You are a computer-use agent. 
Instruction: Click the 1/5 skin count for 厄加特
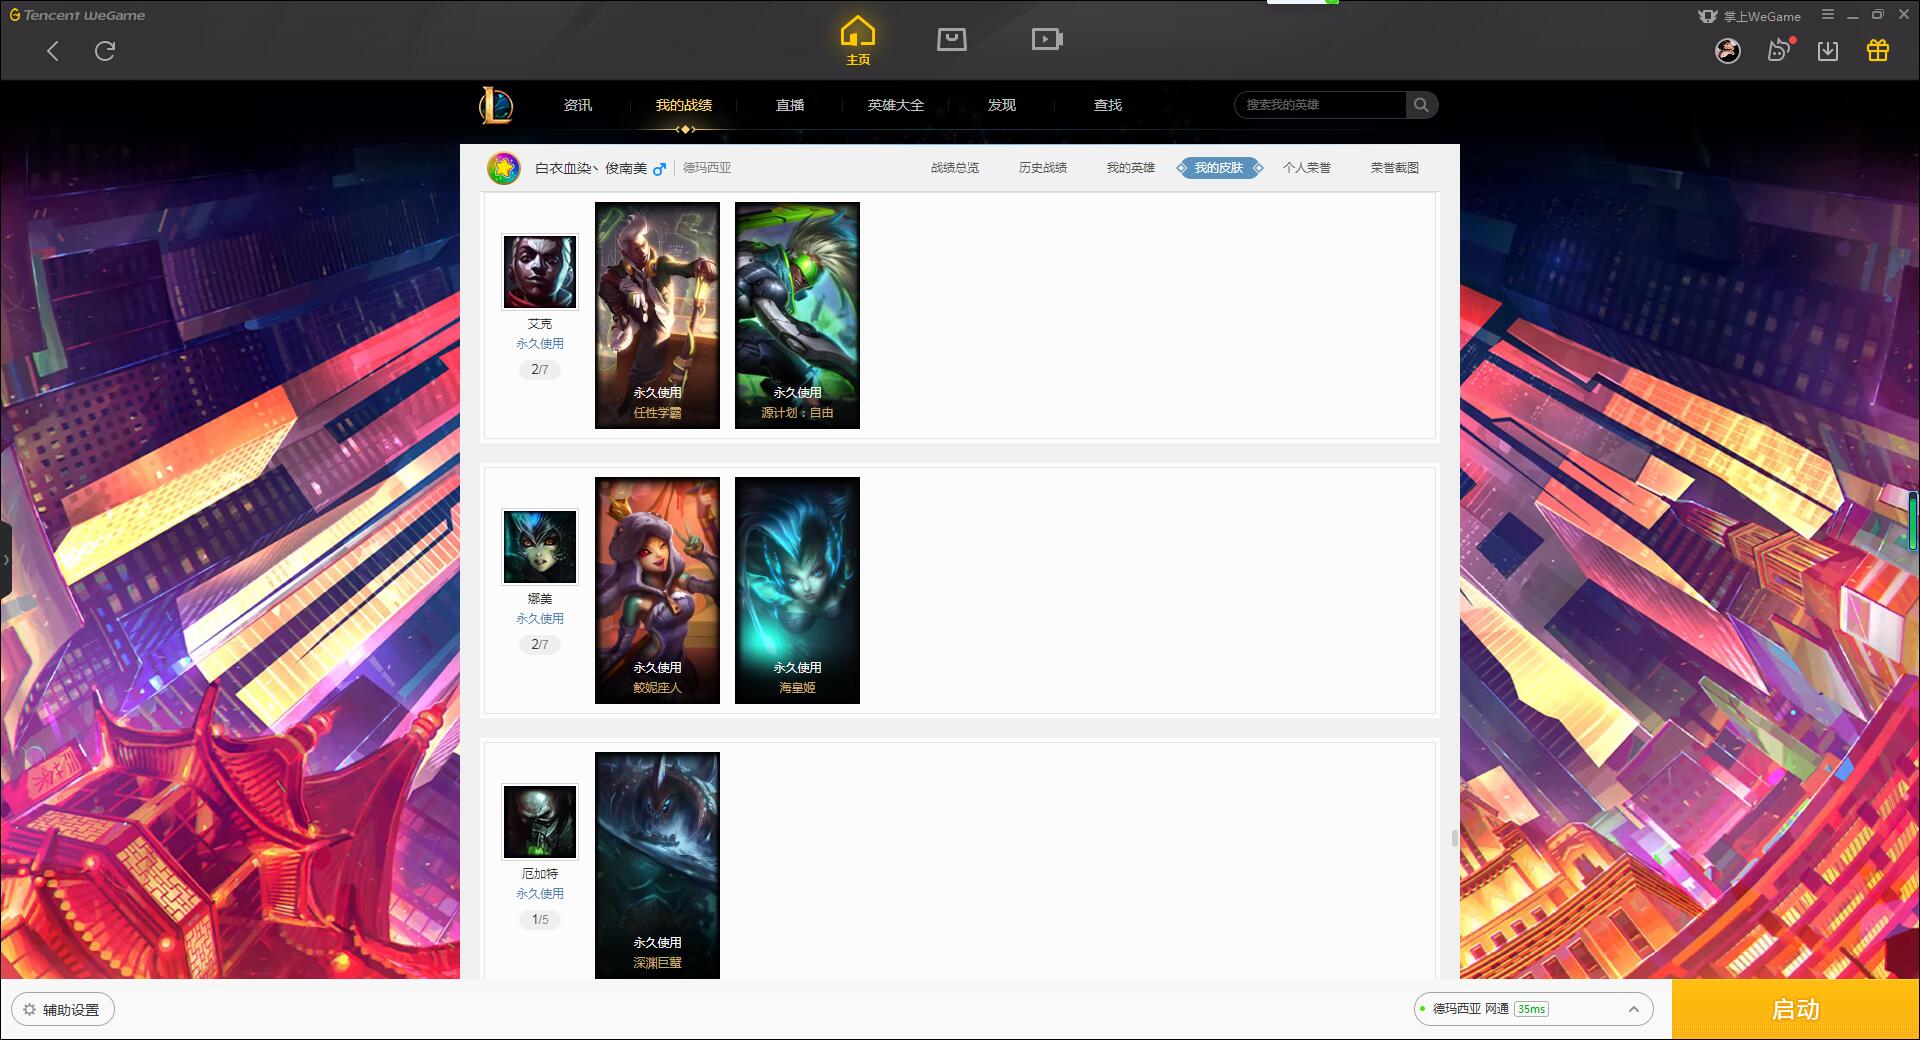click(540, 920)
